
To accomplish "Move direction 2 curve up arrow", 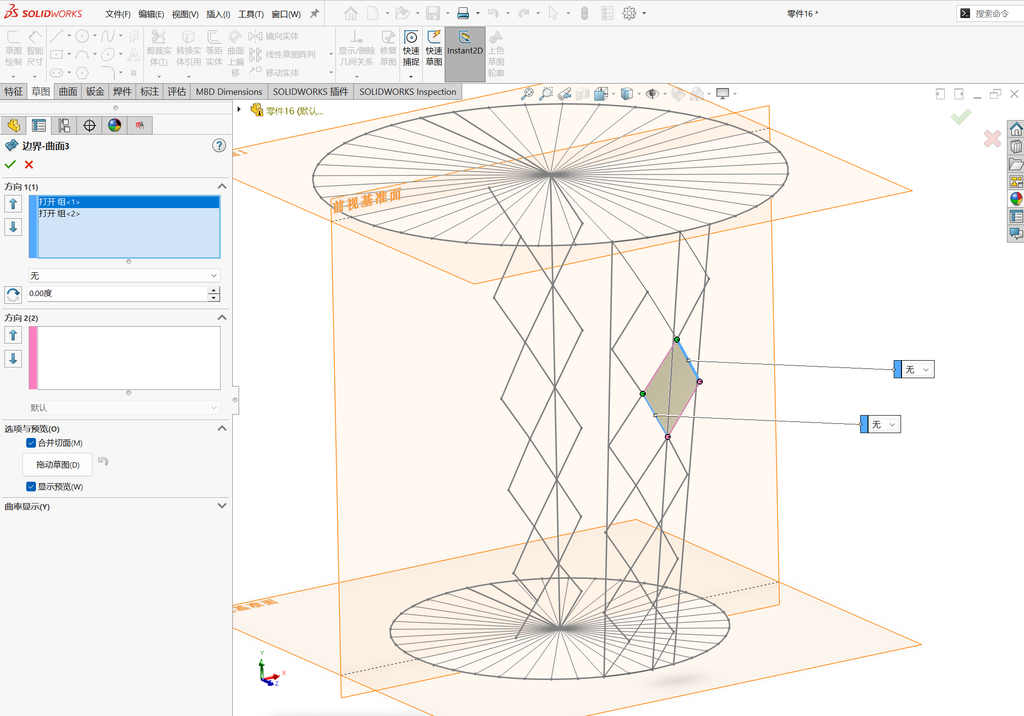I will 13,335.
